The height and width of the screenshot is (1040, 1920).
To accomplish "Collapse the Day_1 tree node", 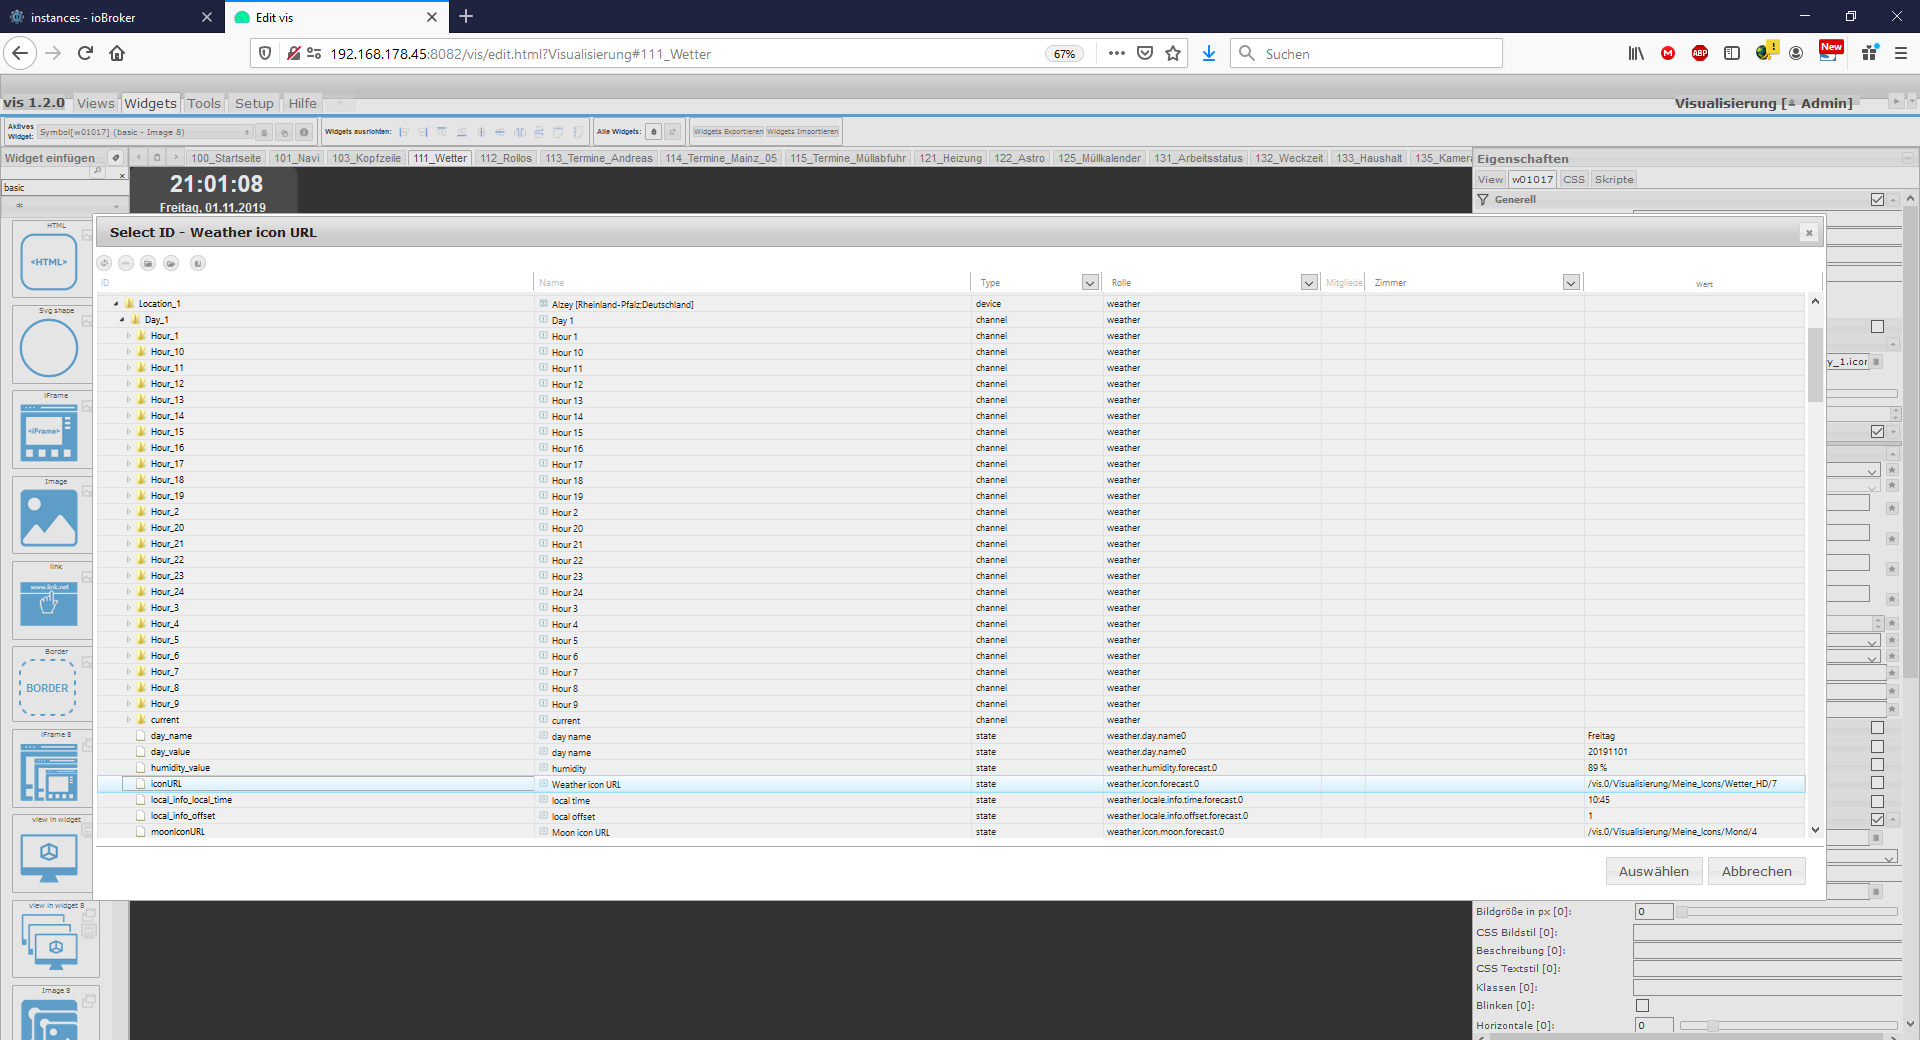I will click(x=122, y=320).
